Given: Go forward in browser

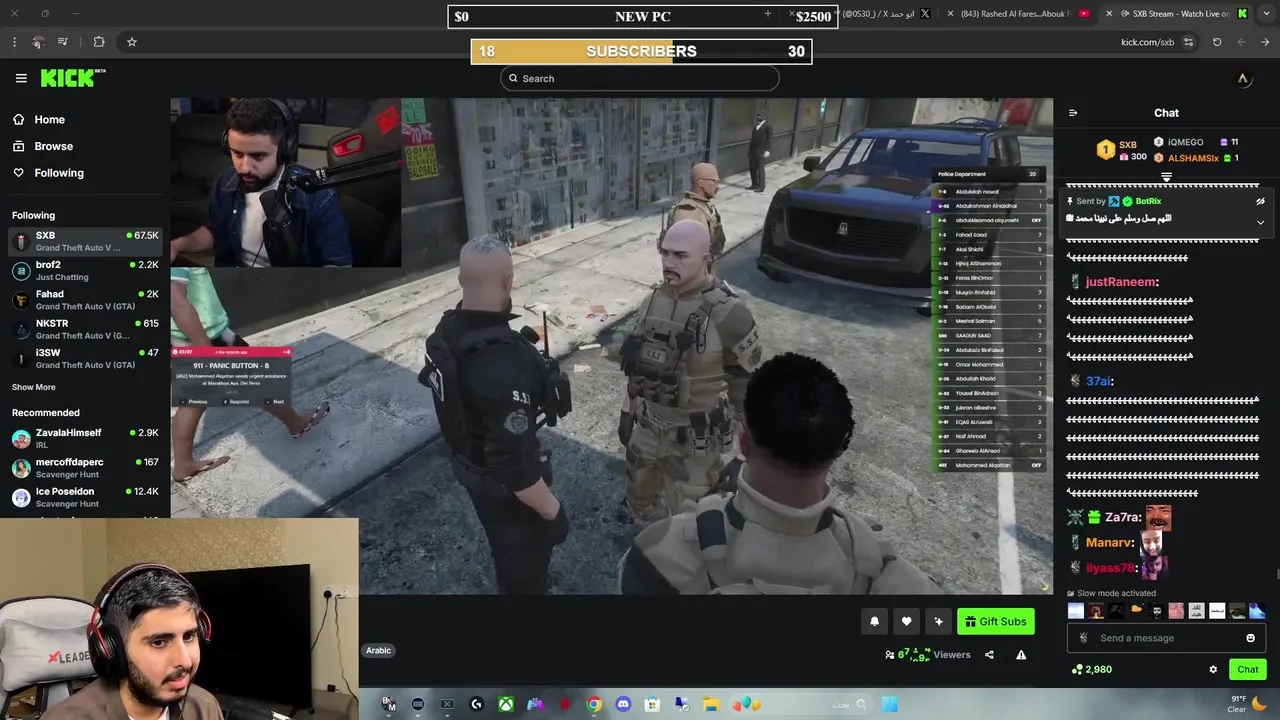Looking at the screenshot, I should (x=1241, y=42).
